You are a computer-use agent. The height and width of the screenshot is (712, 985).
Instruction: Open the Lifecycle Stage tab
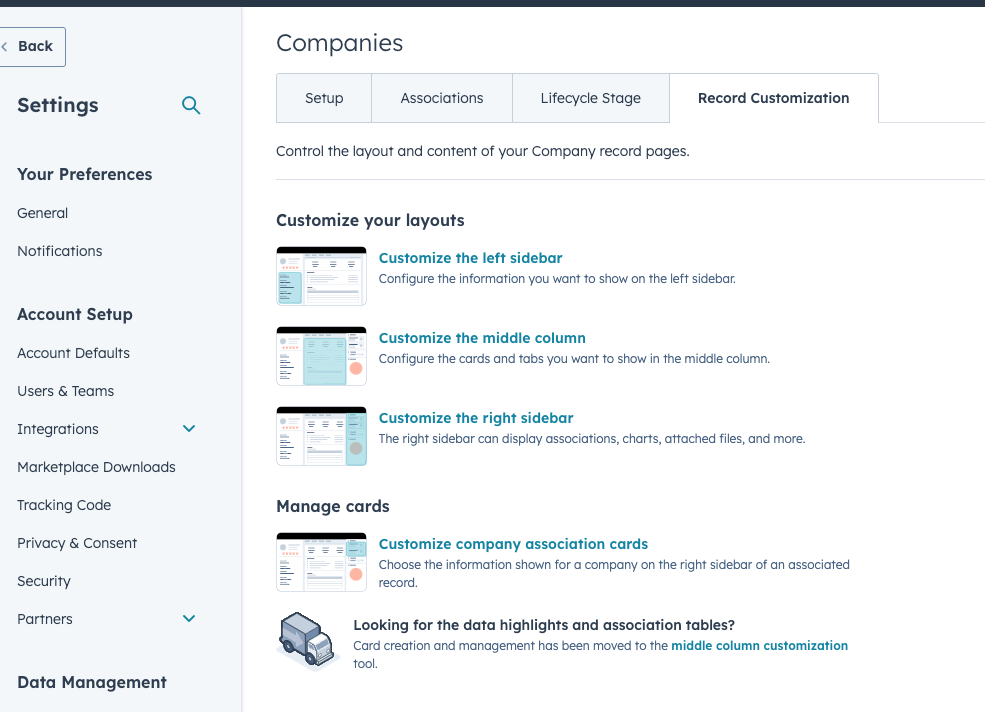590,98
